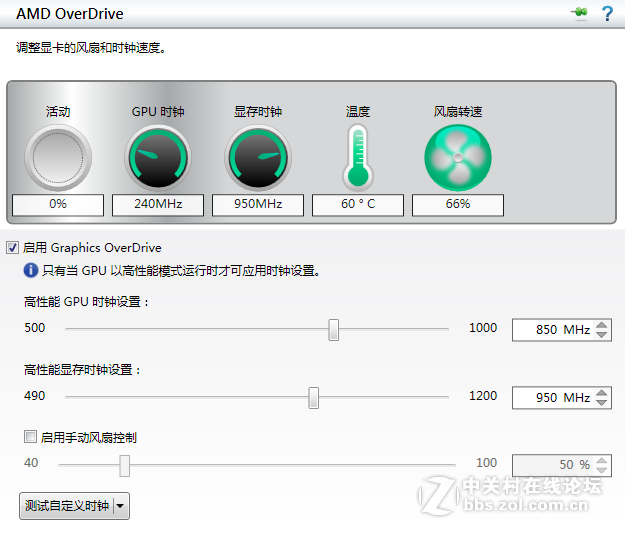
Task: Click the memory slider maximum value 1200
Action: 483,396
